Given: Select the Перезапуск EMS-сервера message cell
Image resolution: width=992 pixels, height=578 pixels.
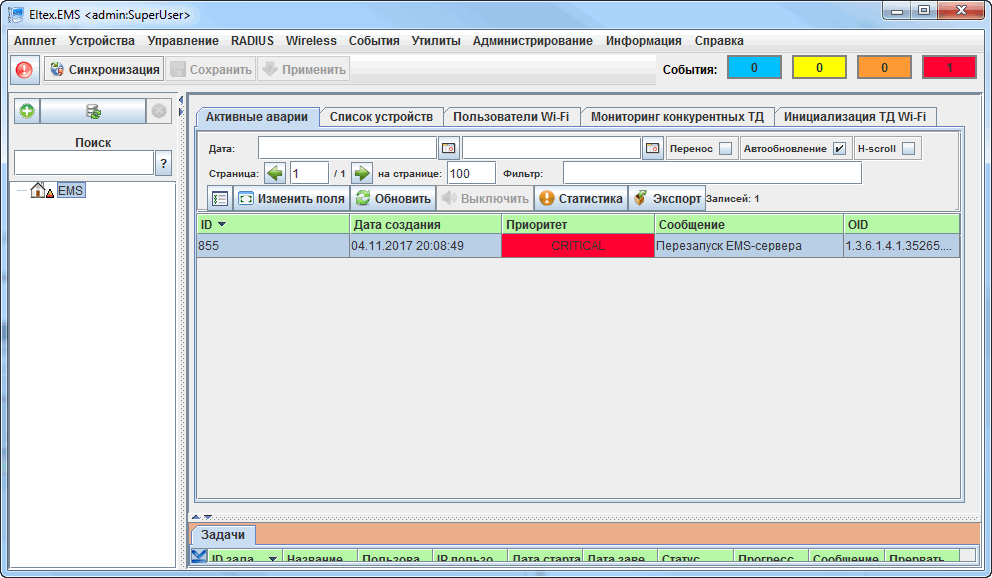Looking at the screenshot, I should (x=748, y=246).
